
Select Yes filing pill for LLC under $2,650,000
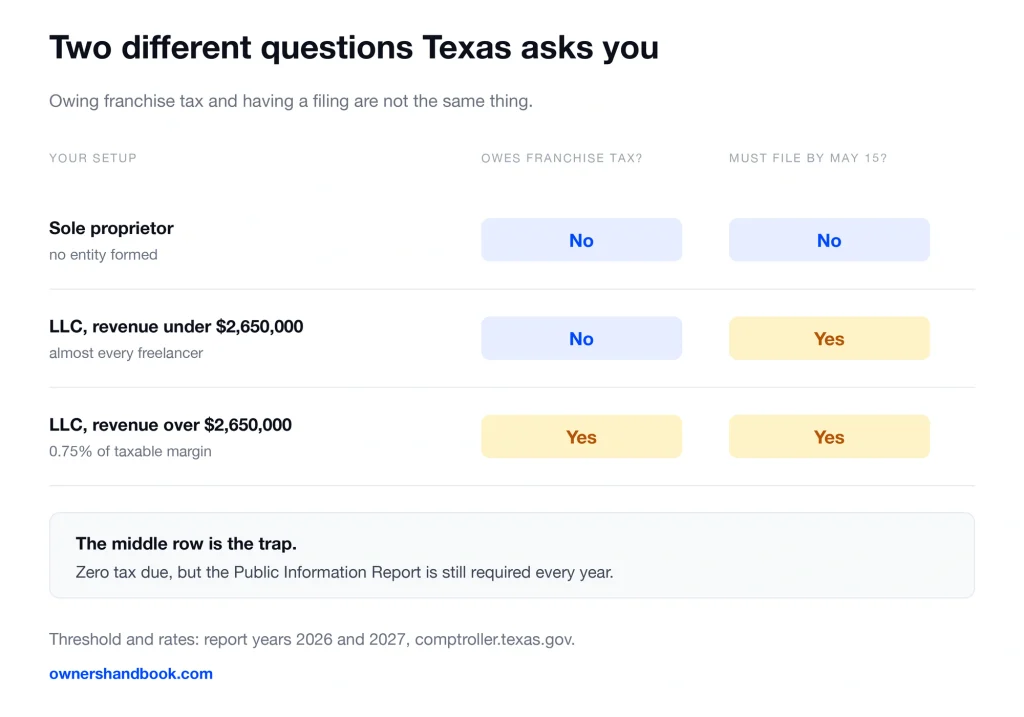(829, 338)
